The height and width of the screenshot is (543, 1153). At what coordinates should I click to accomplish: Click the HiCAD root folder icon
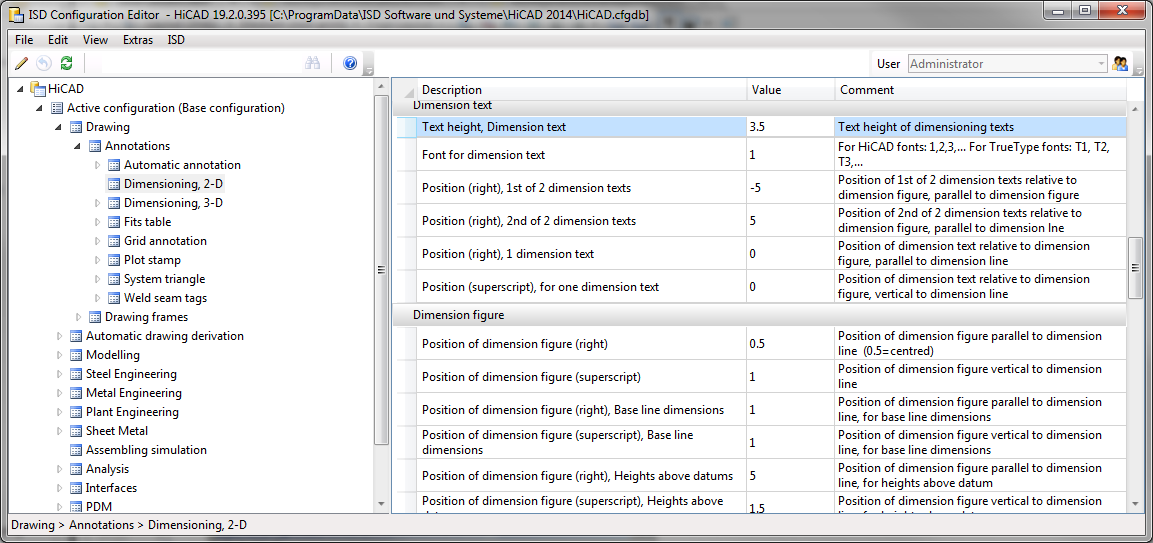coord(38,89)
